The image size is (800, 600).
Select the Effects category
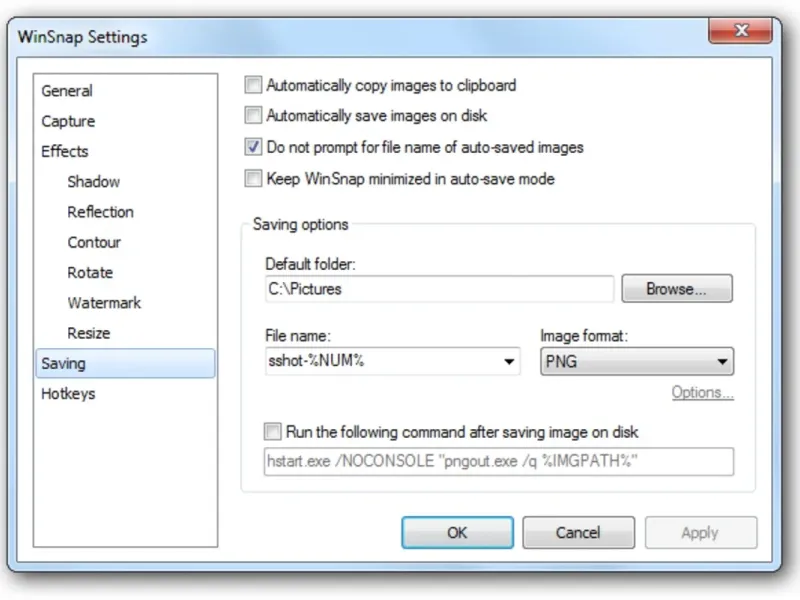65,151
